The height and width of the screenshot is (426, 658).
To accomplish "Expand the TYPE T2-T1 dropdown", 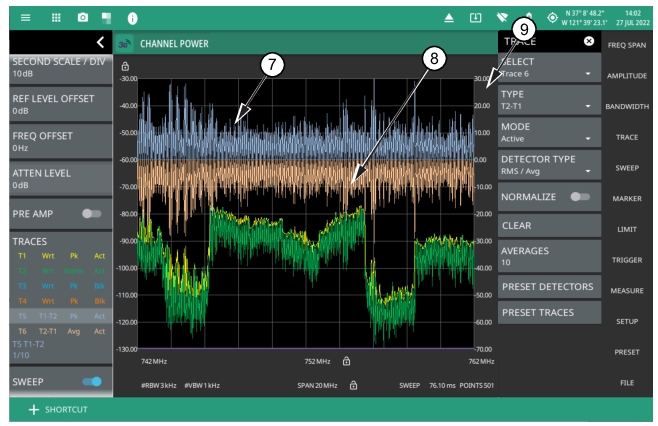I will click(549, 100).
